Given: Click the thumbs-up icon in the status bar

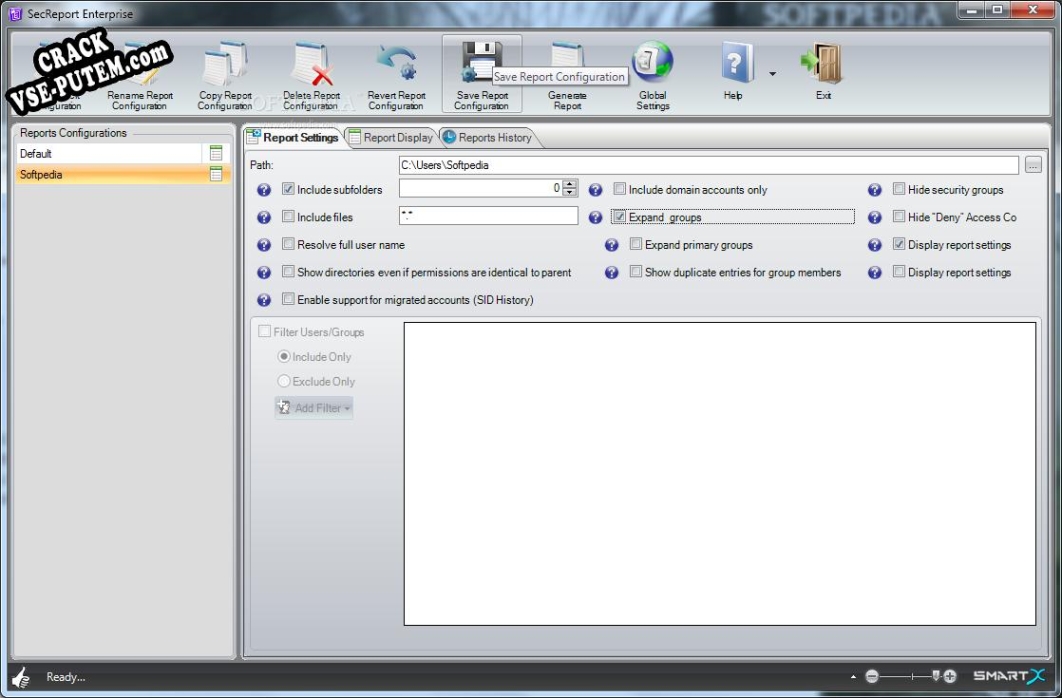Looking at the screenshot, I should pyautogui.click(x=22, y=677).
